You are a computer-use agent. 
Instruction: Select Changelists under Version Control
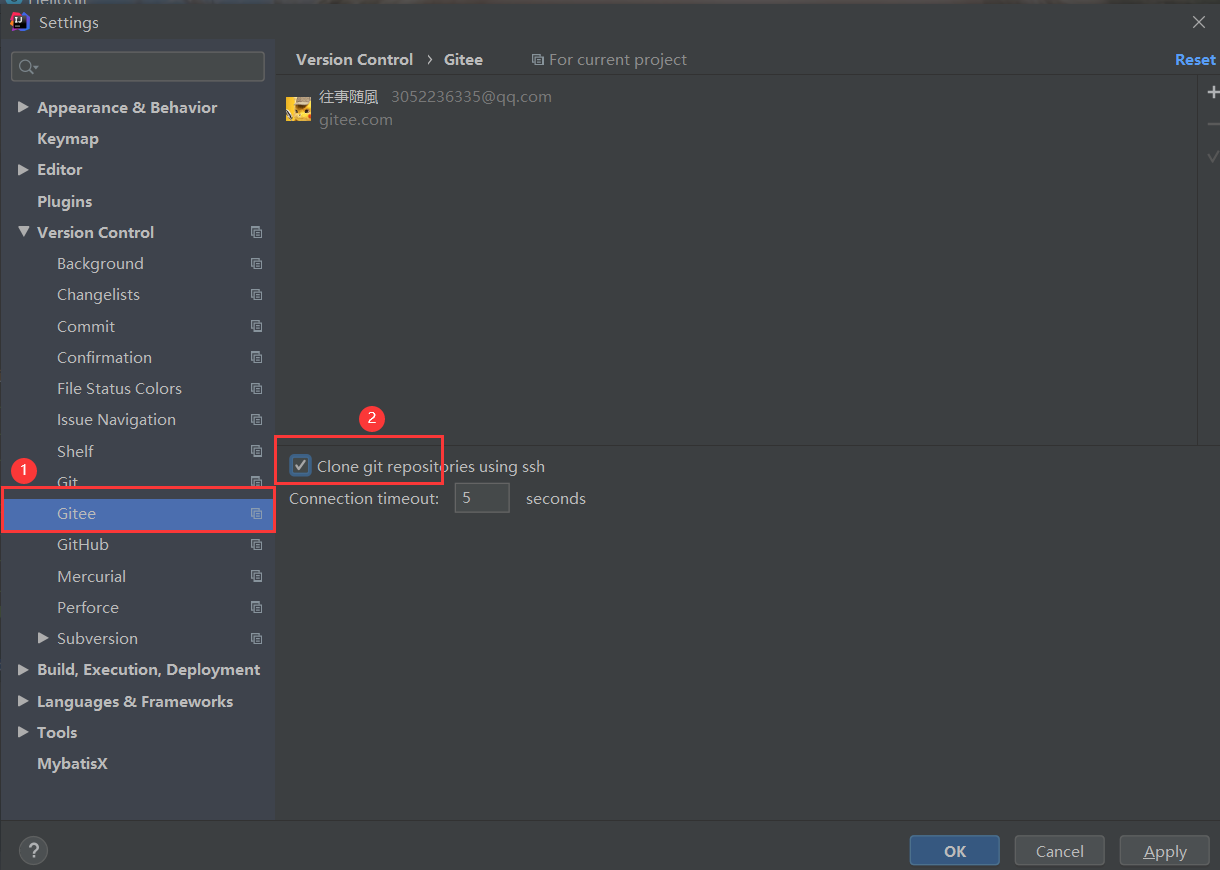click(x=98, y=295)
